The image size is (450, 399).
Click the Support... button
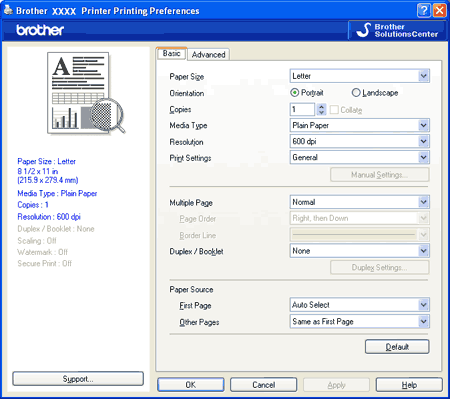coord(78,379)
